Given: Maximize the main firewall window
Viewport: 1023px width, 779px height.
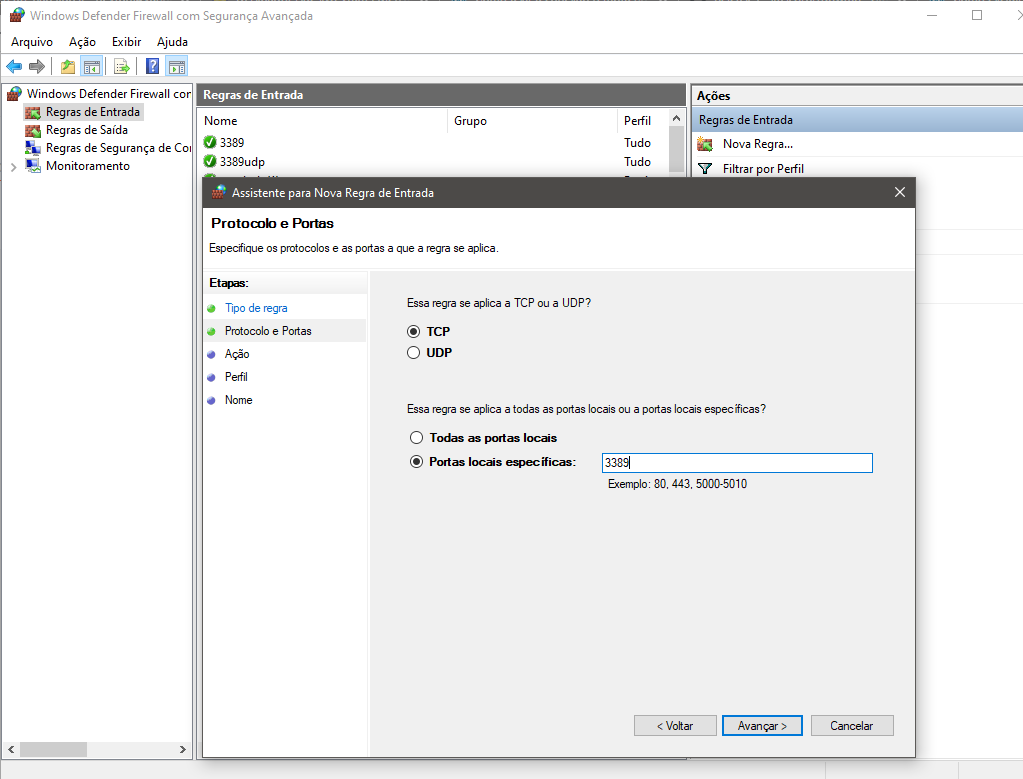Looking at the screenshot, I should click(977, 15).
